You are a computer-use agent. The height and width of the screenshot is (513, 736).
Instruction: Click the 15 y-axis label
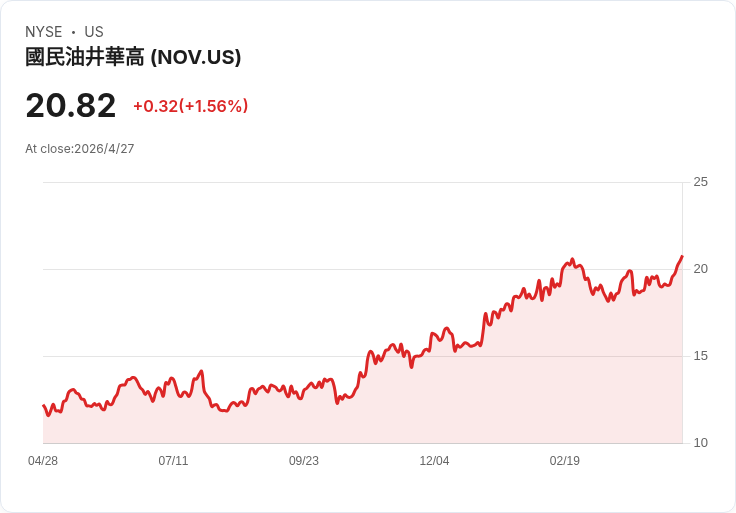[700, 356]
